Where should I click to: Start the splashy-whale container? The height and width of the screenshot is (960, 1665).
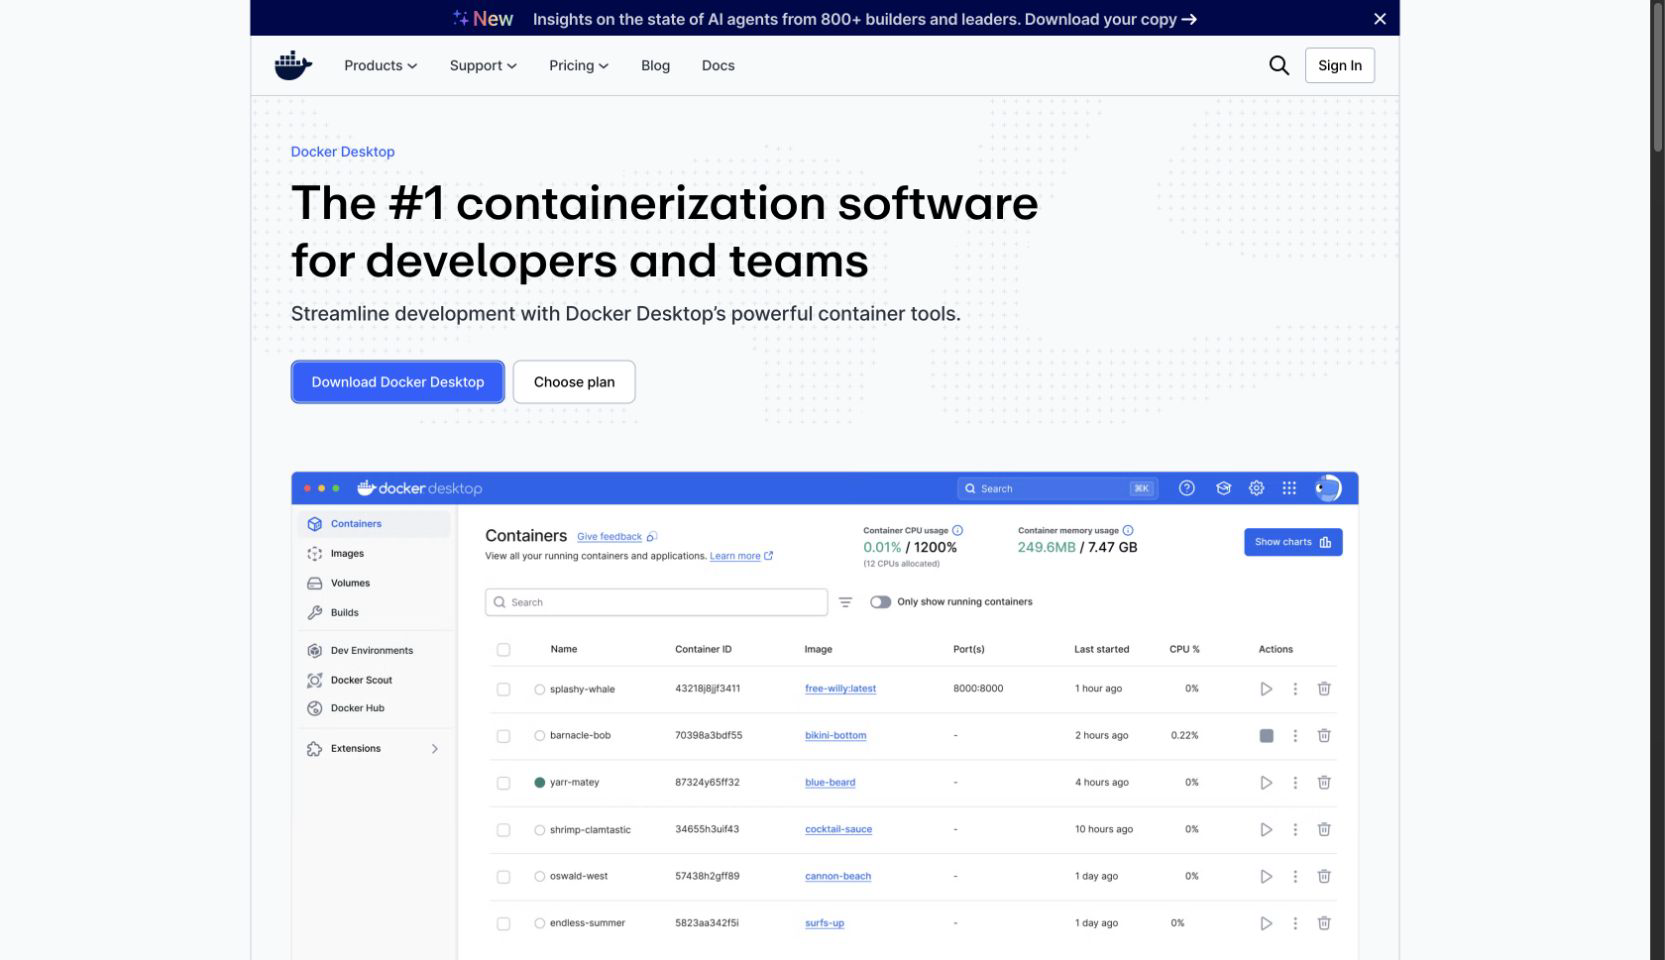tap(1266, 689)
